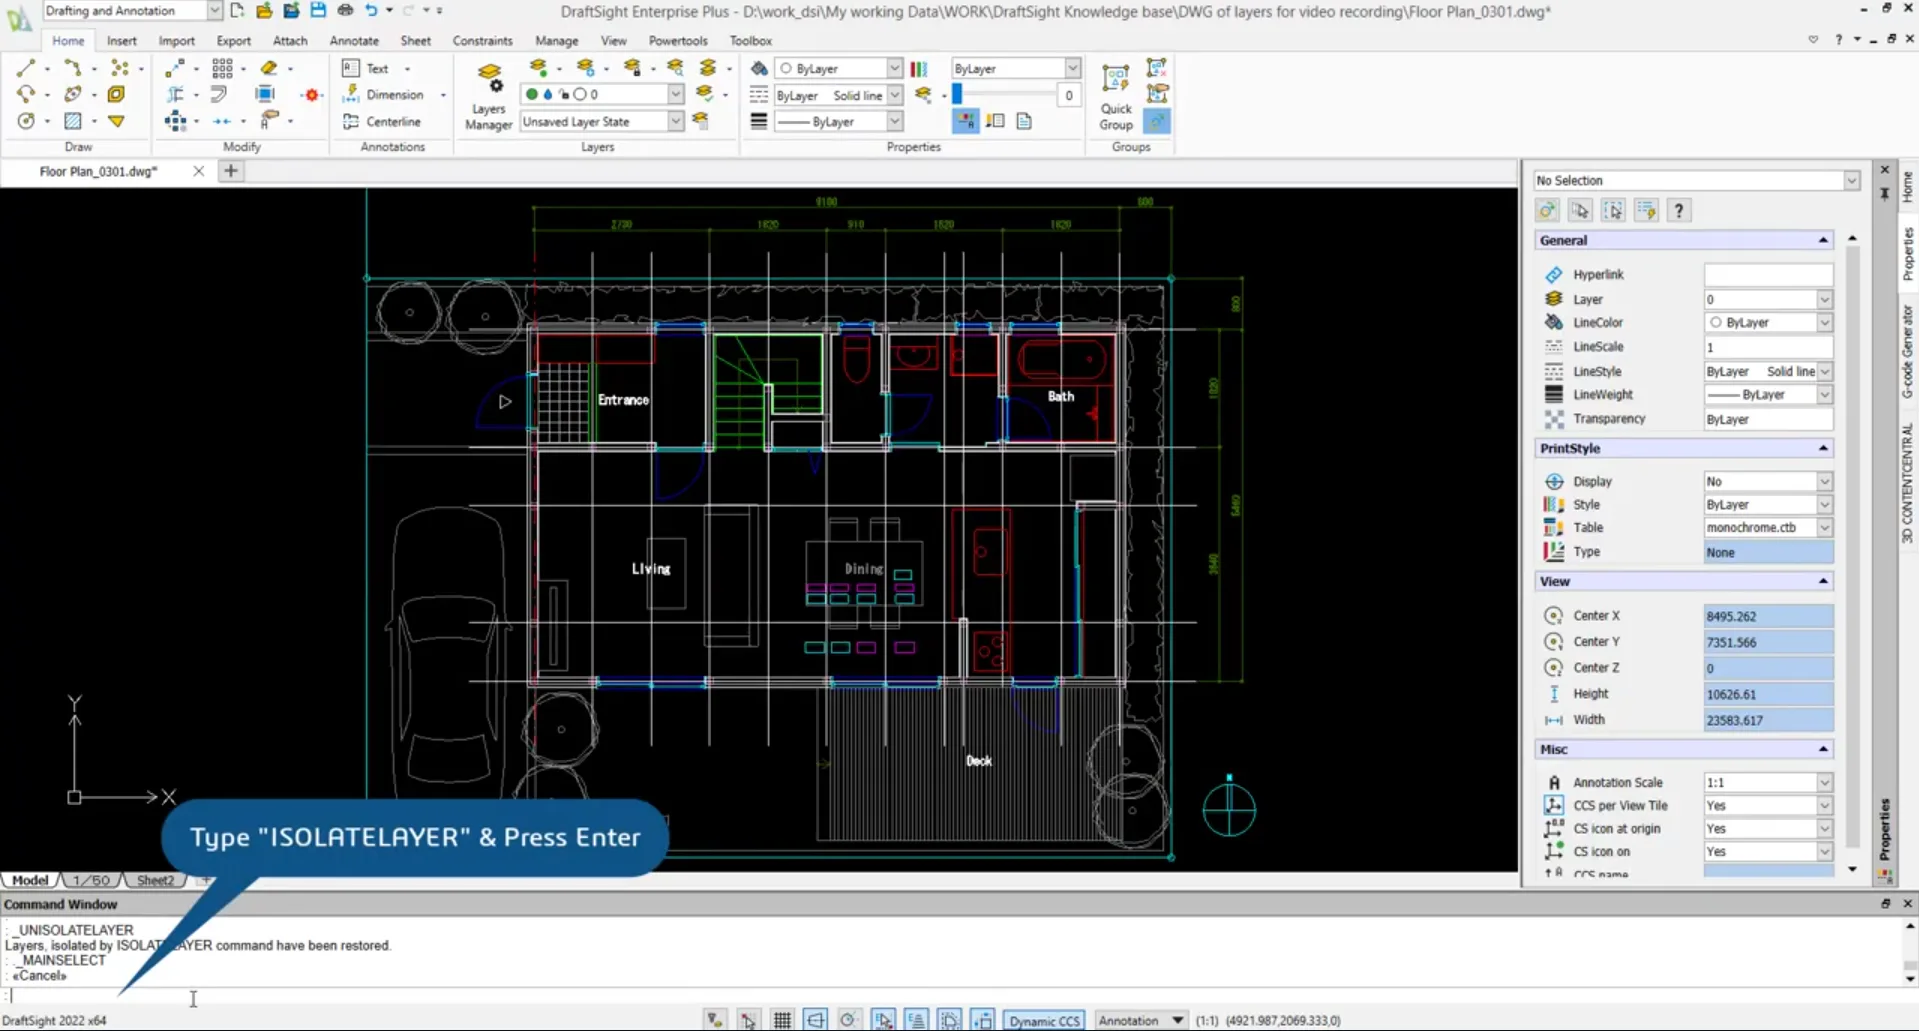
Task: Open the Annotate ribbon tab
Action: pos(354,41)
